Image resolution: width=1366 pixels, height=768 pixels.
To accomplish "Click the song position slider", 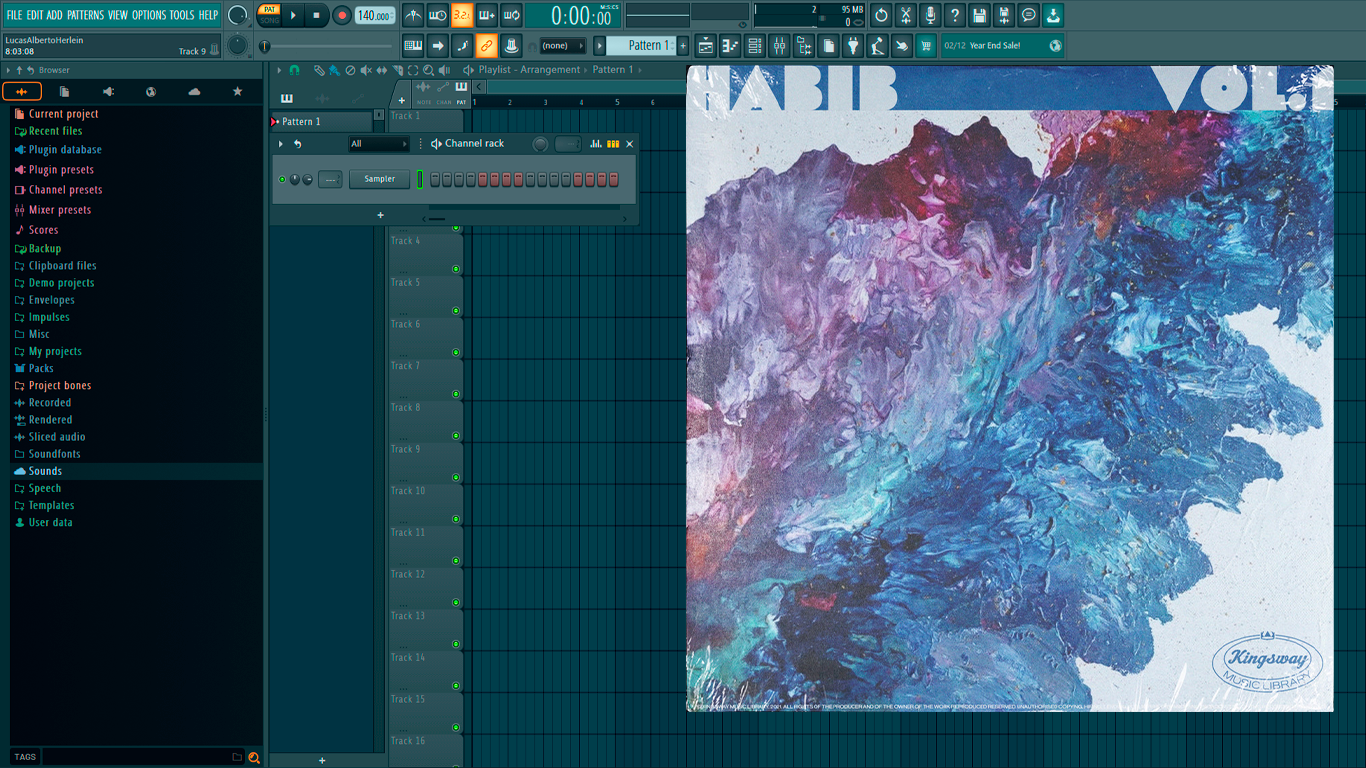I will pyautogui.click(x=327, y=46).
